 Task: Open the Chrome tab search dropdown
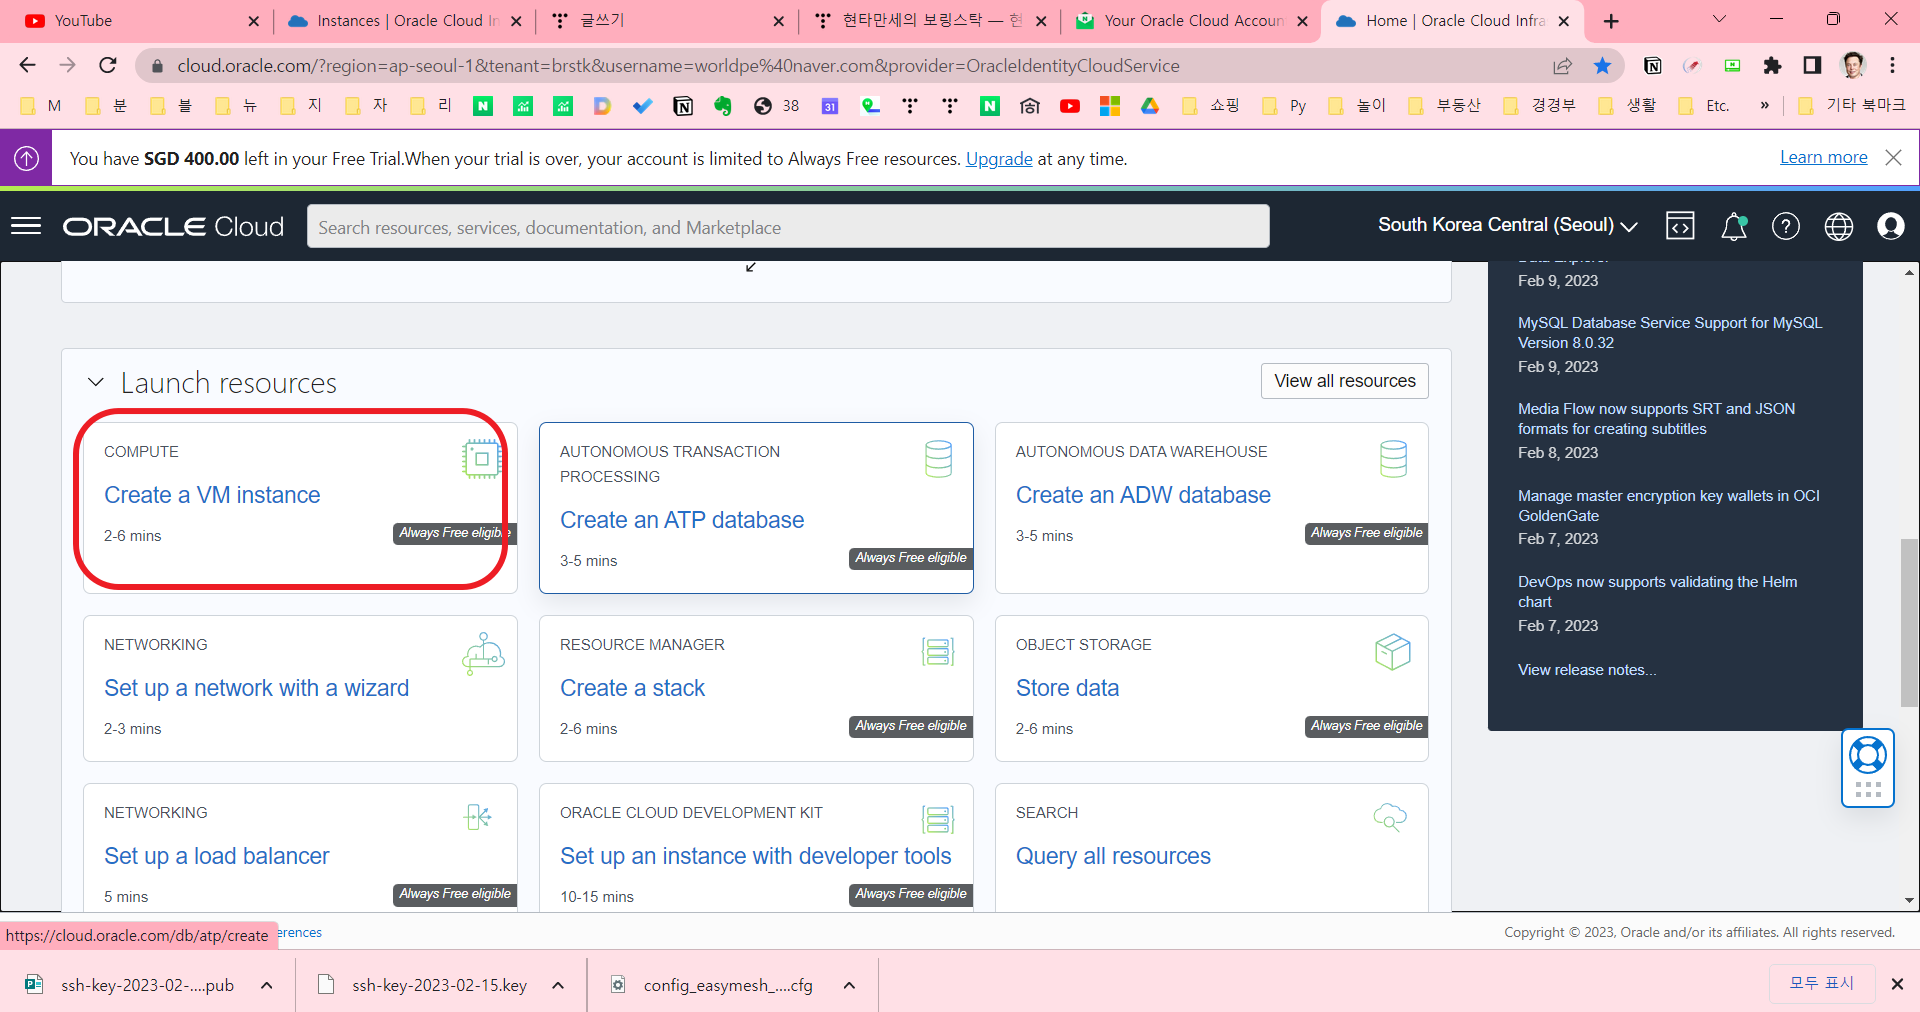click(1719, 19)
